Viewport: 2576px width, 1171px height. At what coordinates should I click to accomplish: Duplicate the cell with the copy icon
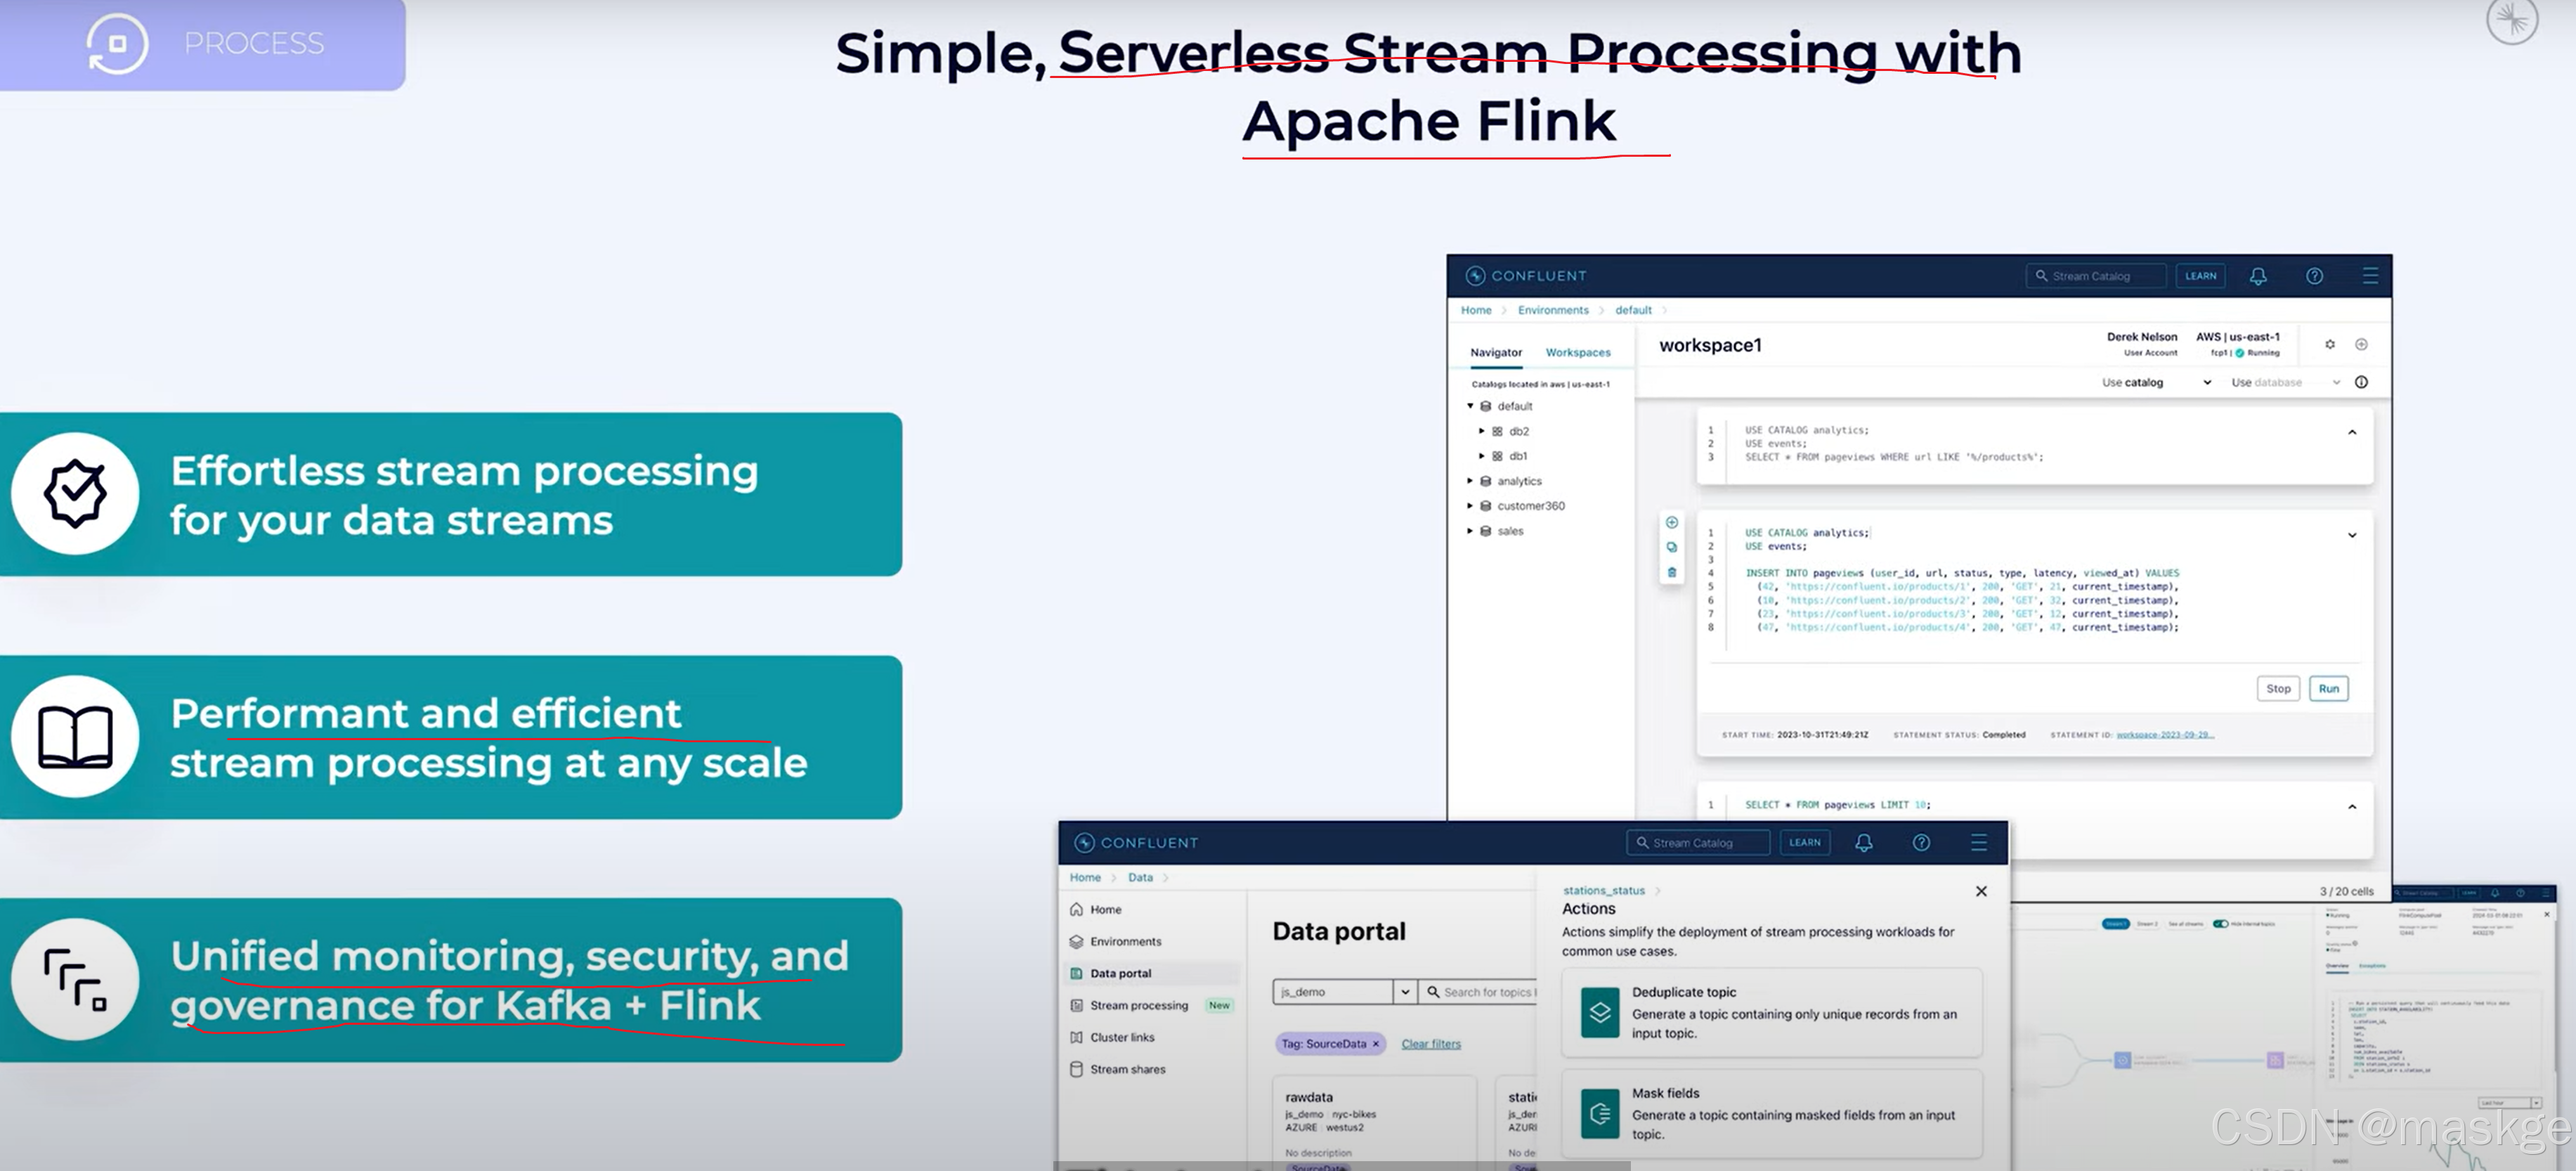coord(1671,547)
